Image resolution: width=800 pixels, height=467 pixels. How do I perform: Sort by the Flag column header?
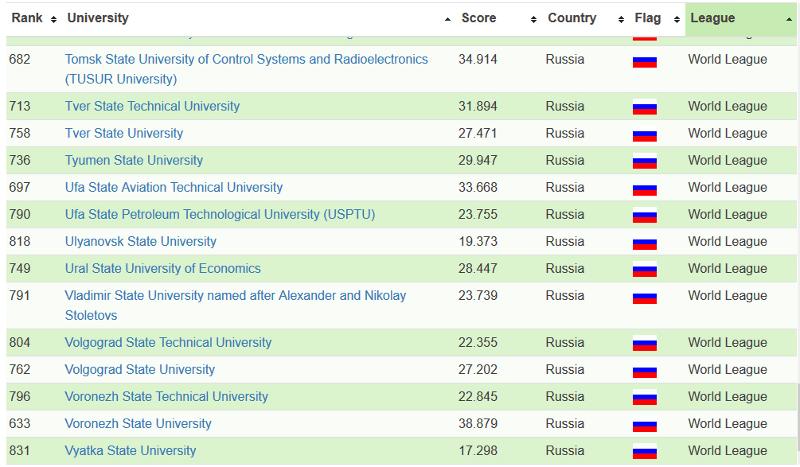coord(647,18)
